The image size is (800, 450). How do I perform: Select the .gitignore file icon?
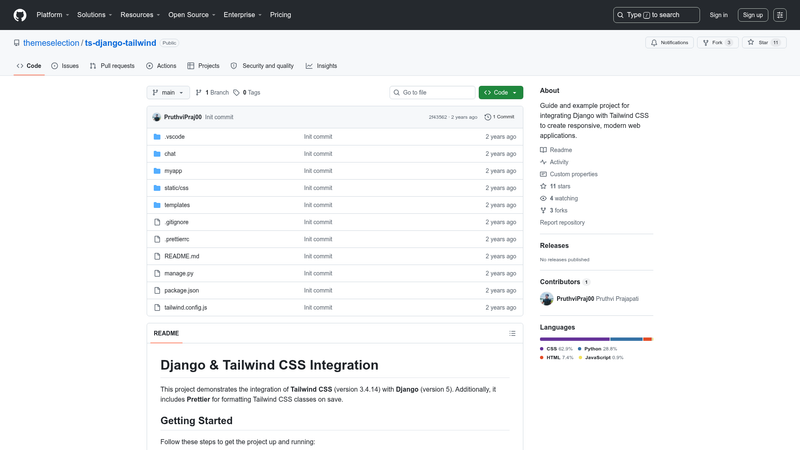pos(157,222)
